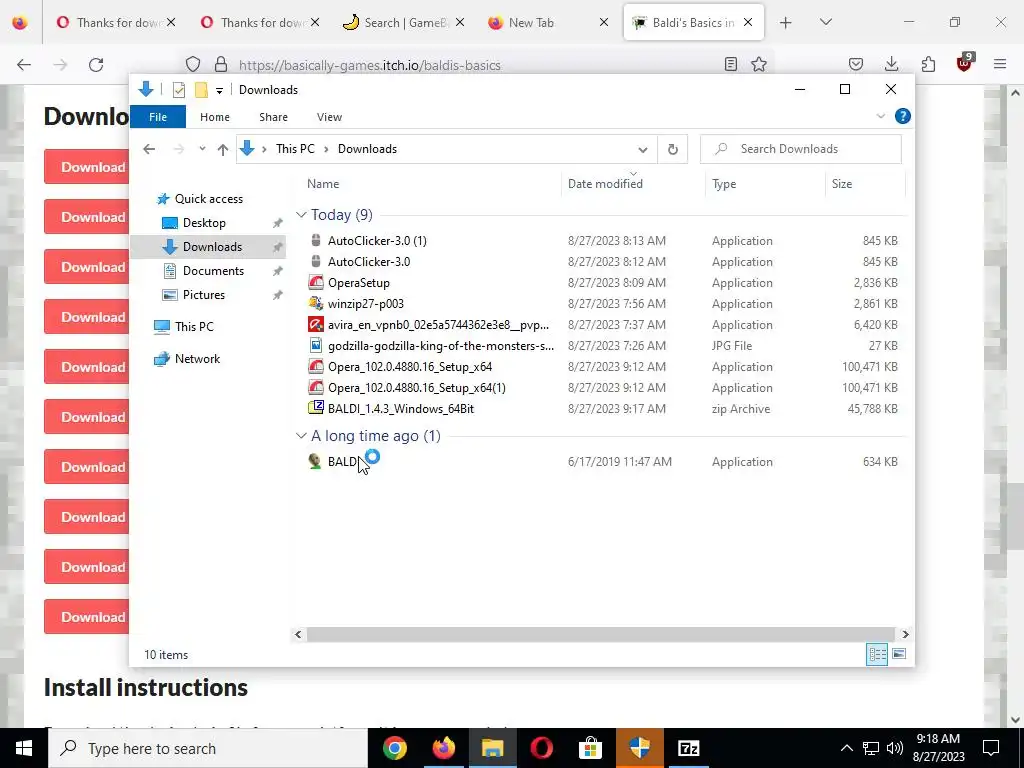Go up one folder level in Explorer
Image resolution: width=1024 pixels, height=768 pixels.
coord(223,149)
